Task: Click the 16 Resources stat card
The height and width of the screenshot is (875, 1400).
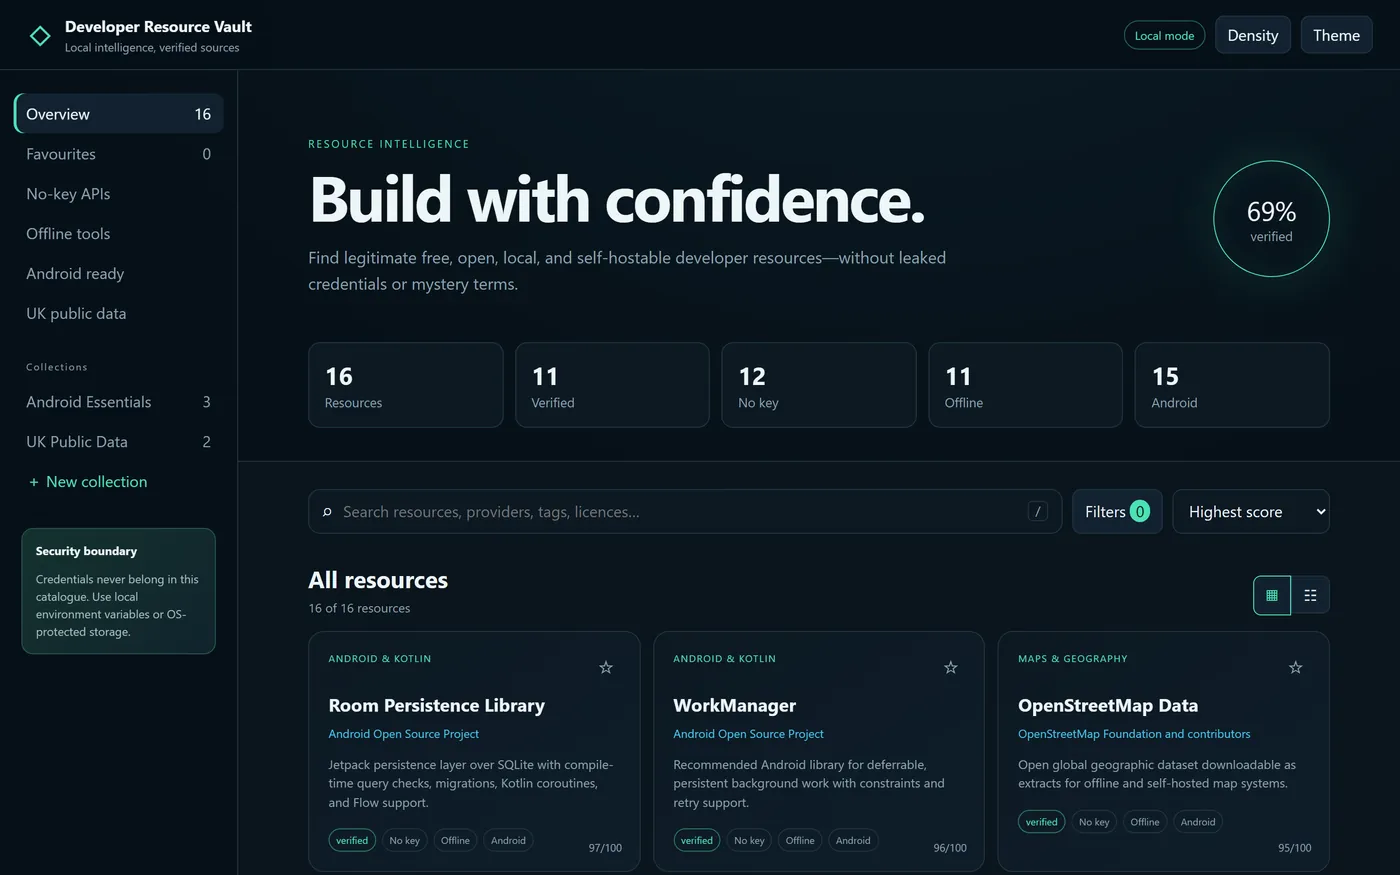Action: [x=406, y=385]
